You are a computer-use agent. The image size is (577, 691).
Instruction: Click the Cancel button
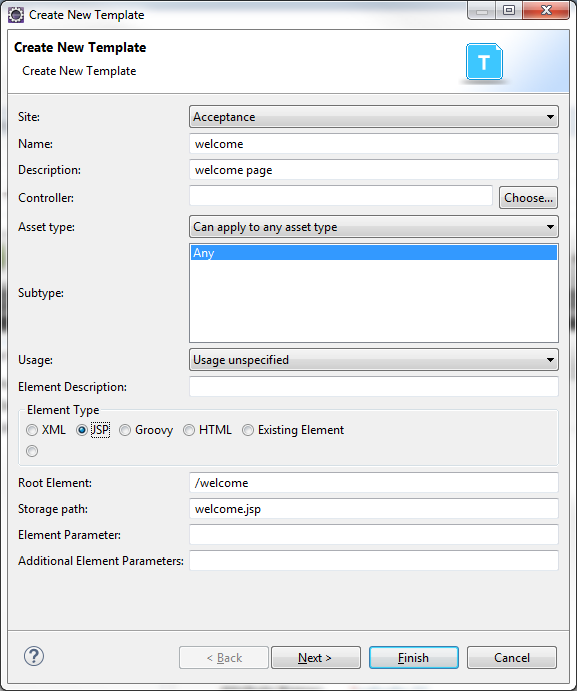point(512,658)
